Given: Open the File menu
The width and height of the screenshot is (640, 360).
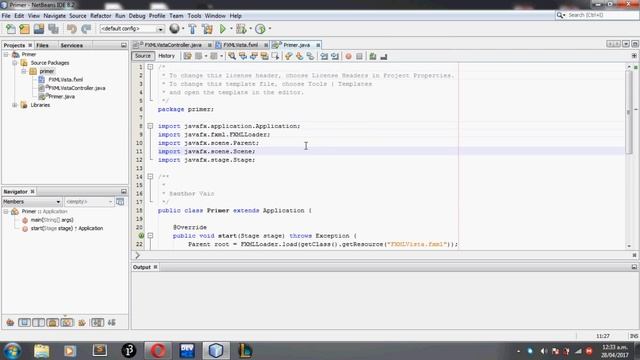Looking at the screenshot, I should pos(6,16).
